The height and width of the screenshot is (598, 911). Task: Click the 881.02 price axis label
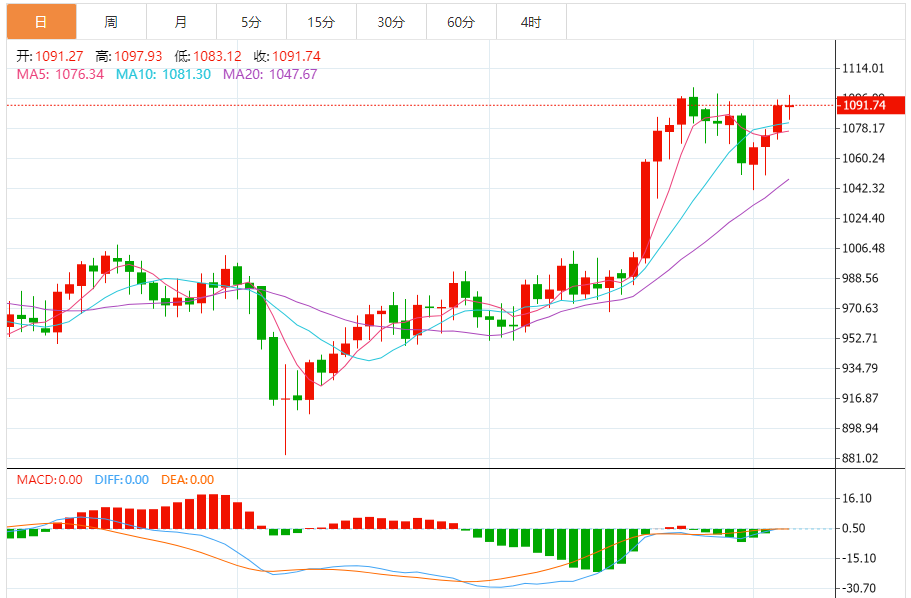[x=860, y=459]
